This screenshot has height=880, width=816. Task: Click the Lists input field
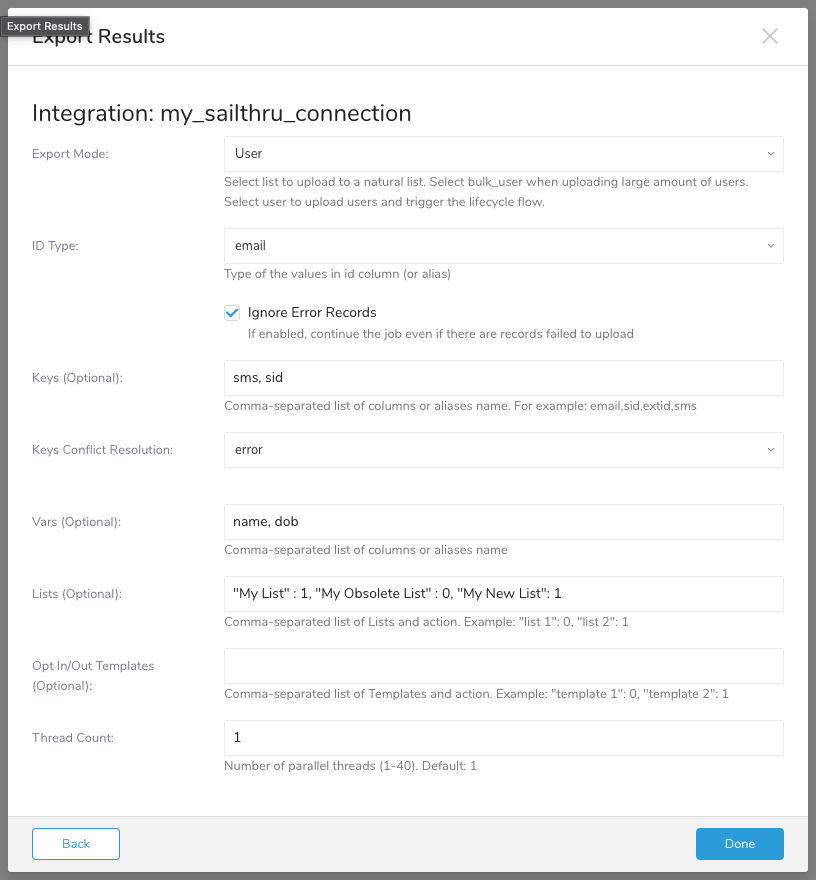(503, 594)
